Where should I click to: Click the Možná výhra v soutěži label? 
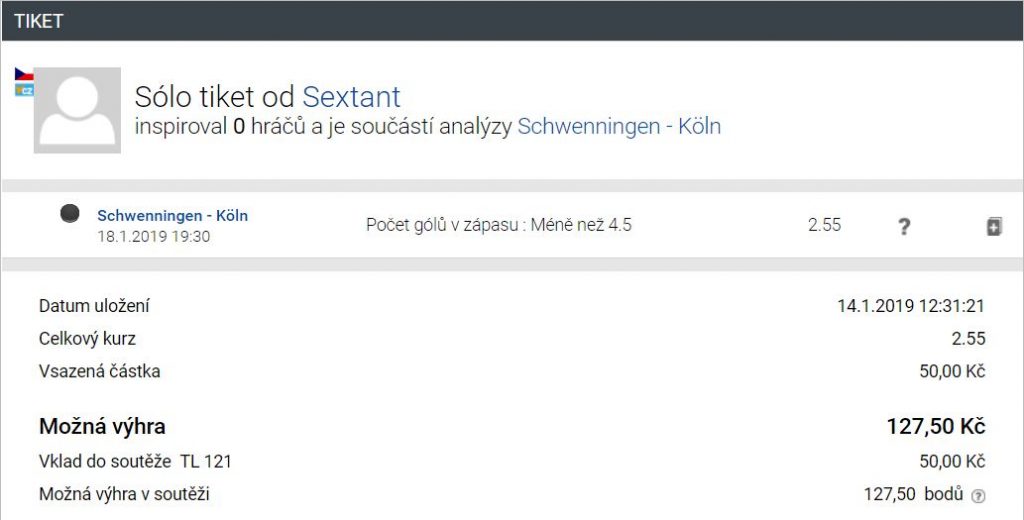point(124,494)
